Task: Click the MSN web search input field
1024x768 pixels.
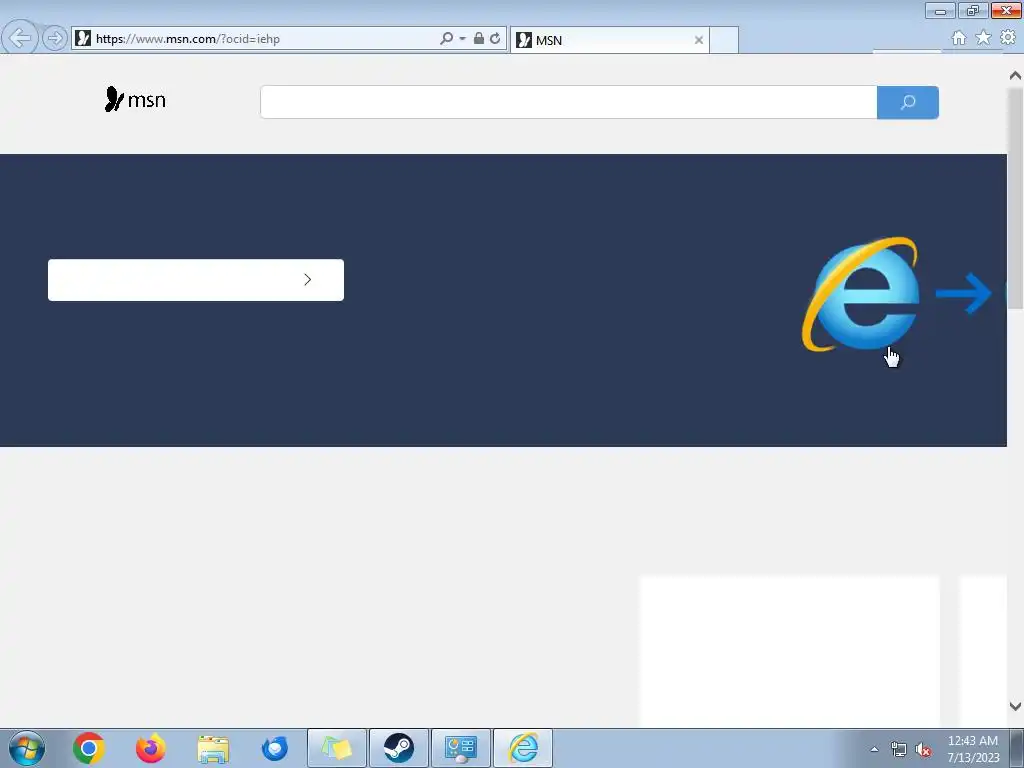Action: coord(568,103)
